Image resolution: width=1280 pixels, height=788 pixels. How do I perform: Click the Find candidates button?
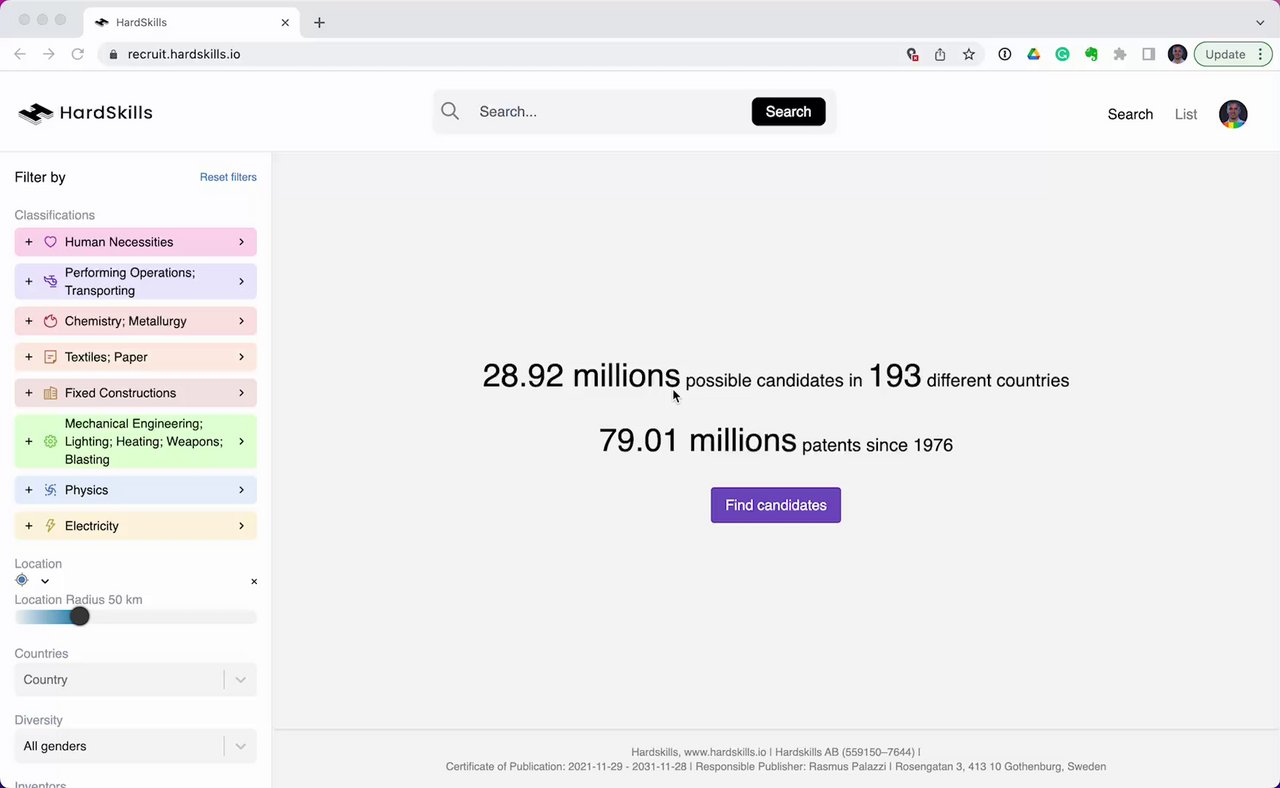pos(775,505)
